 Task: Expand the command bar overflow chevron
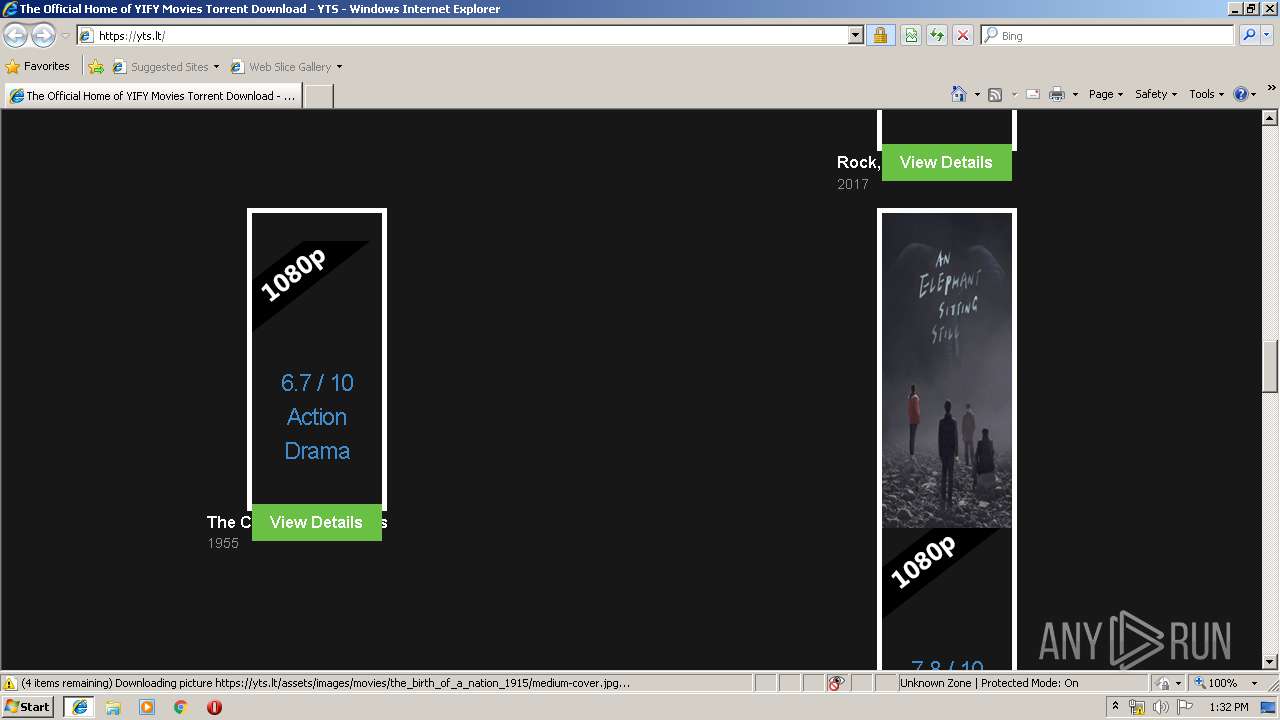pyautogui.click(x=1272, y=88)
